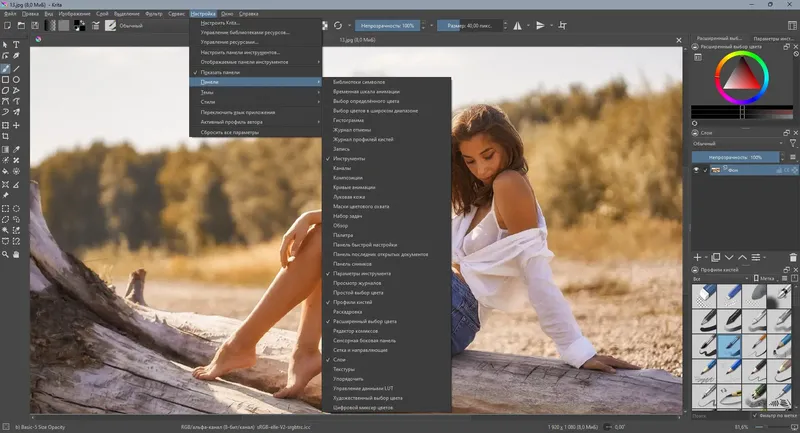This screenshot has height=433, width=800.
Task: Click Сбросить все параметры
Action: pos(229,132)
